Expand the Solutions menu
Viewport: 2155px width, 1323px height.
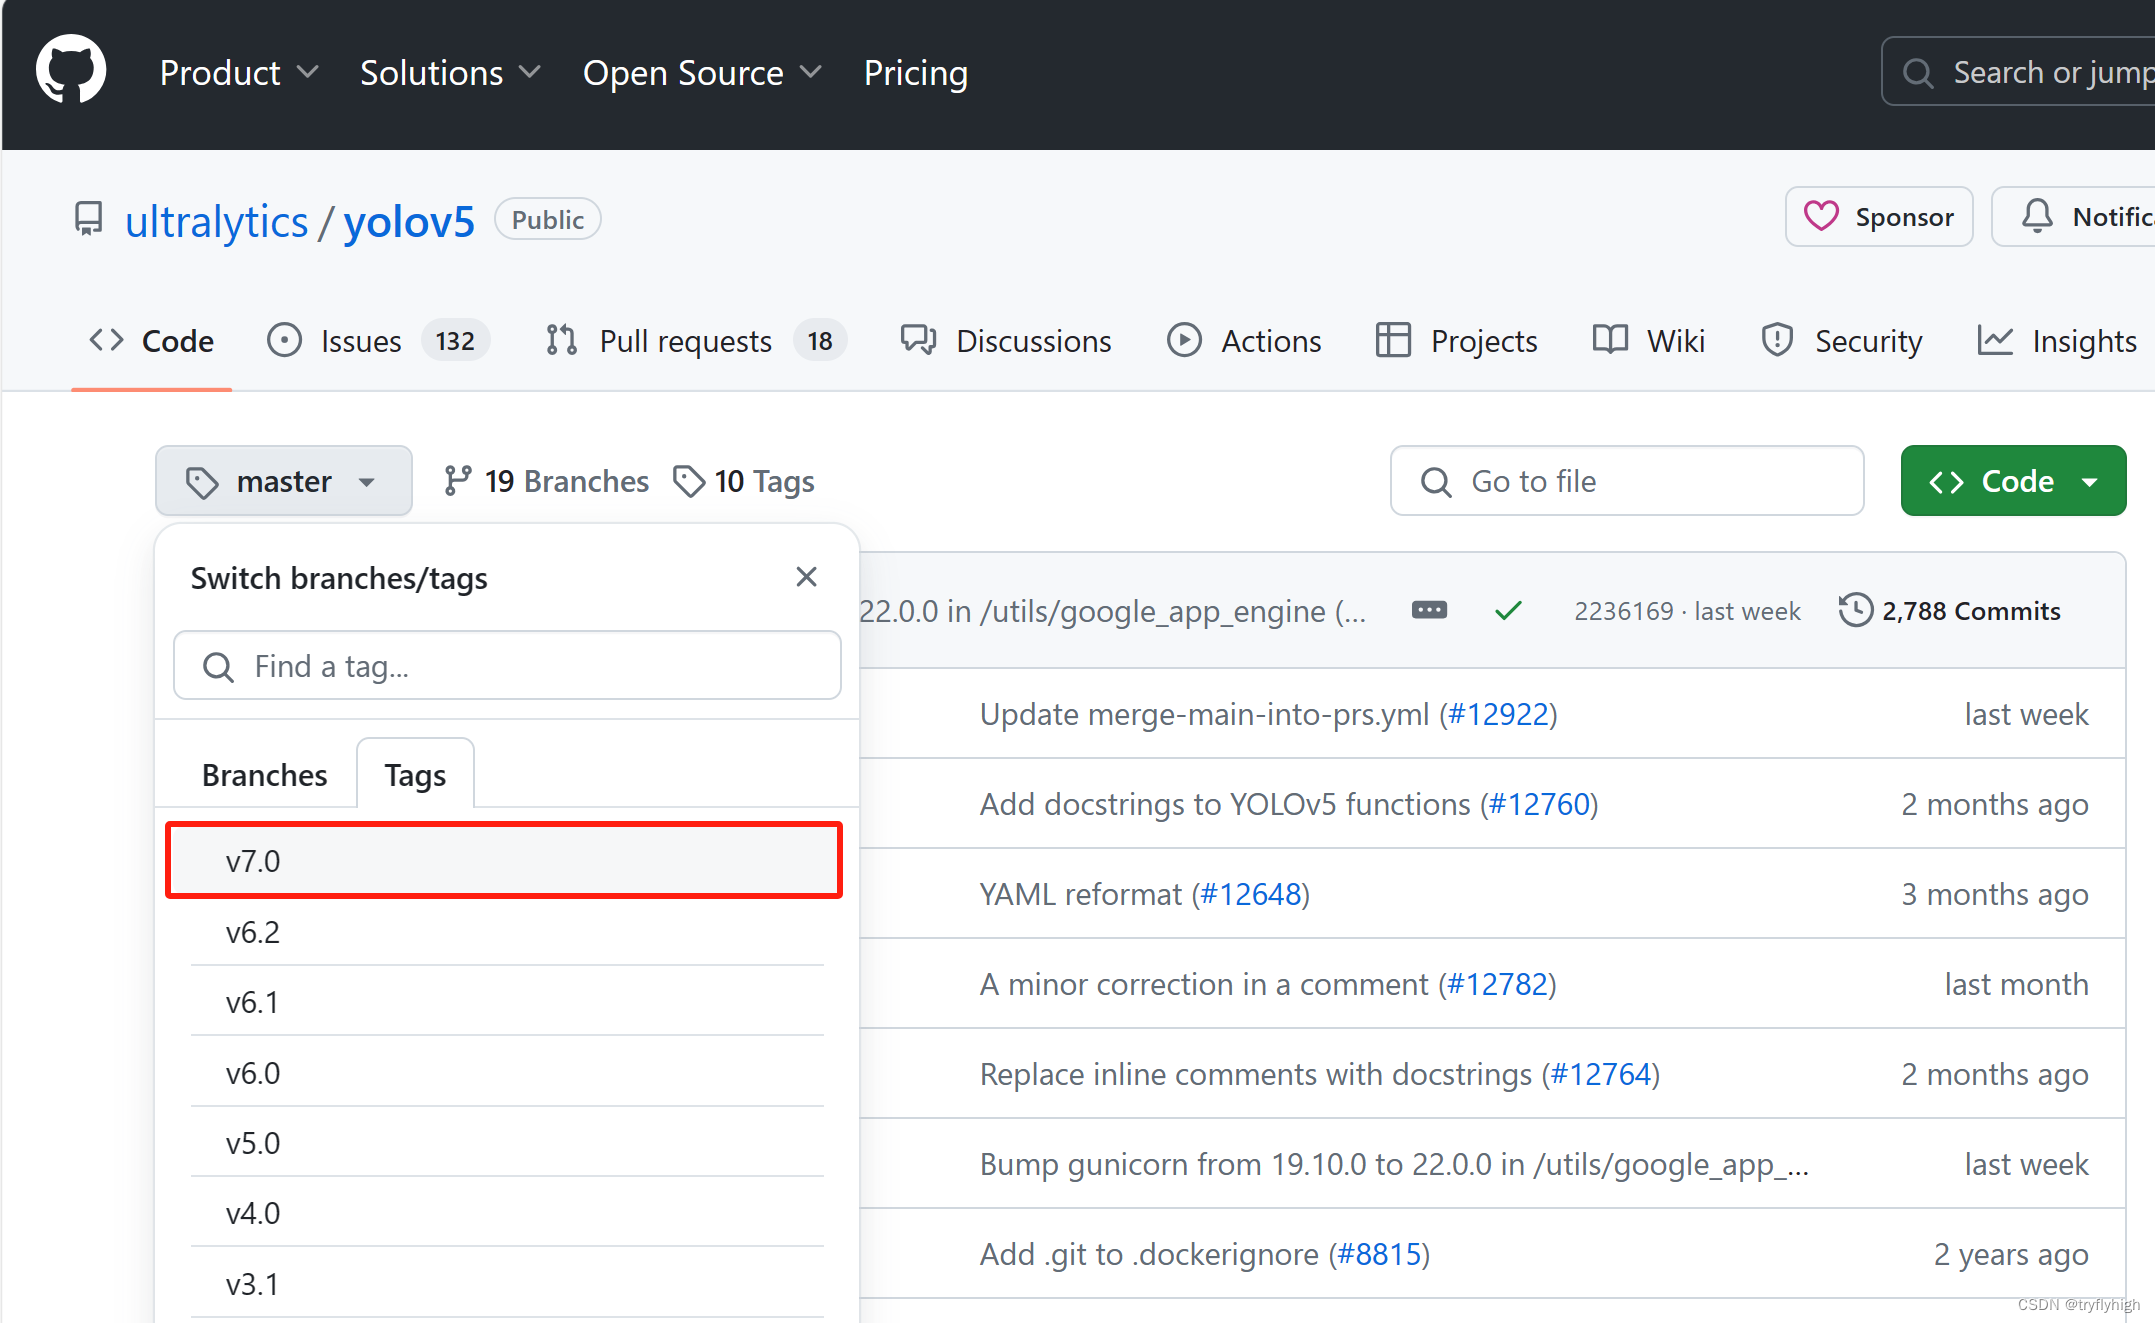pos(450,73)
